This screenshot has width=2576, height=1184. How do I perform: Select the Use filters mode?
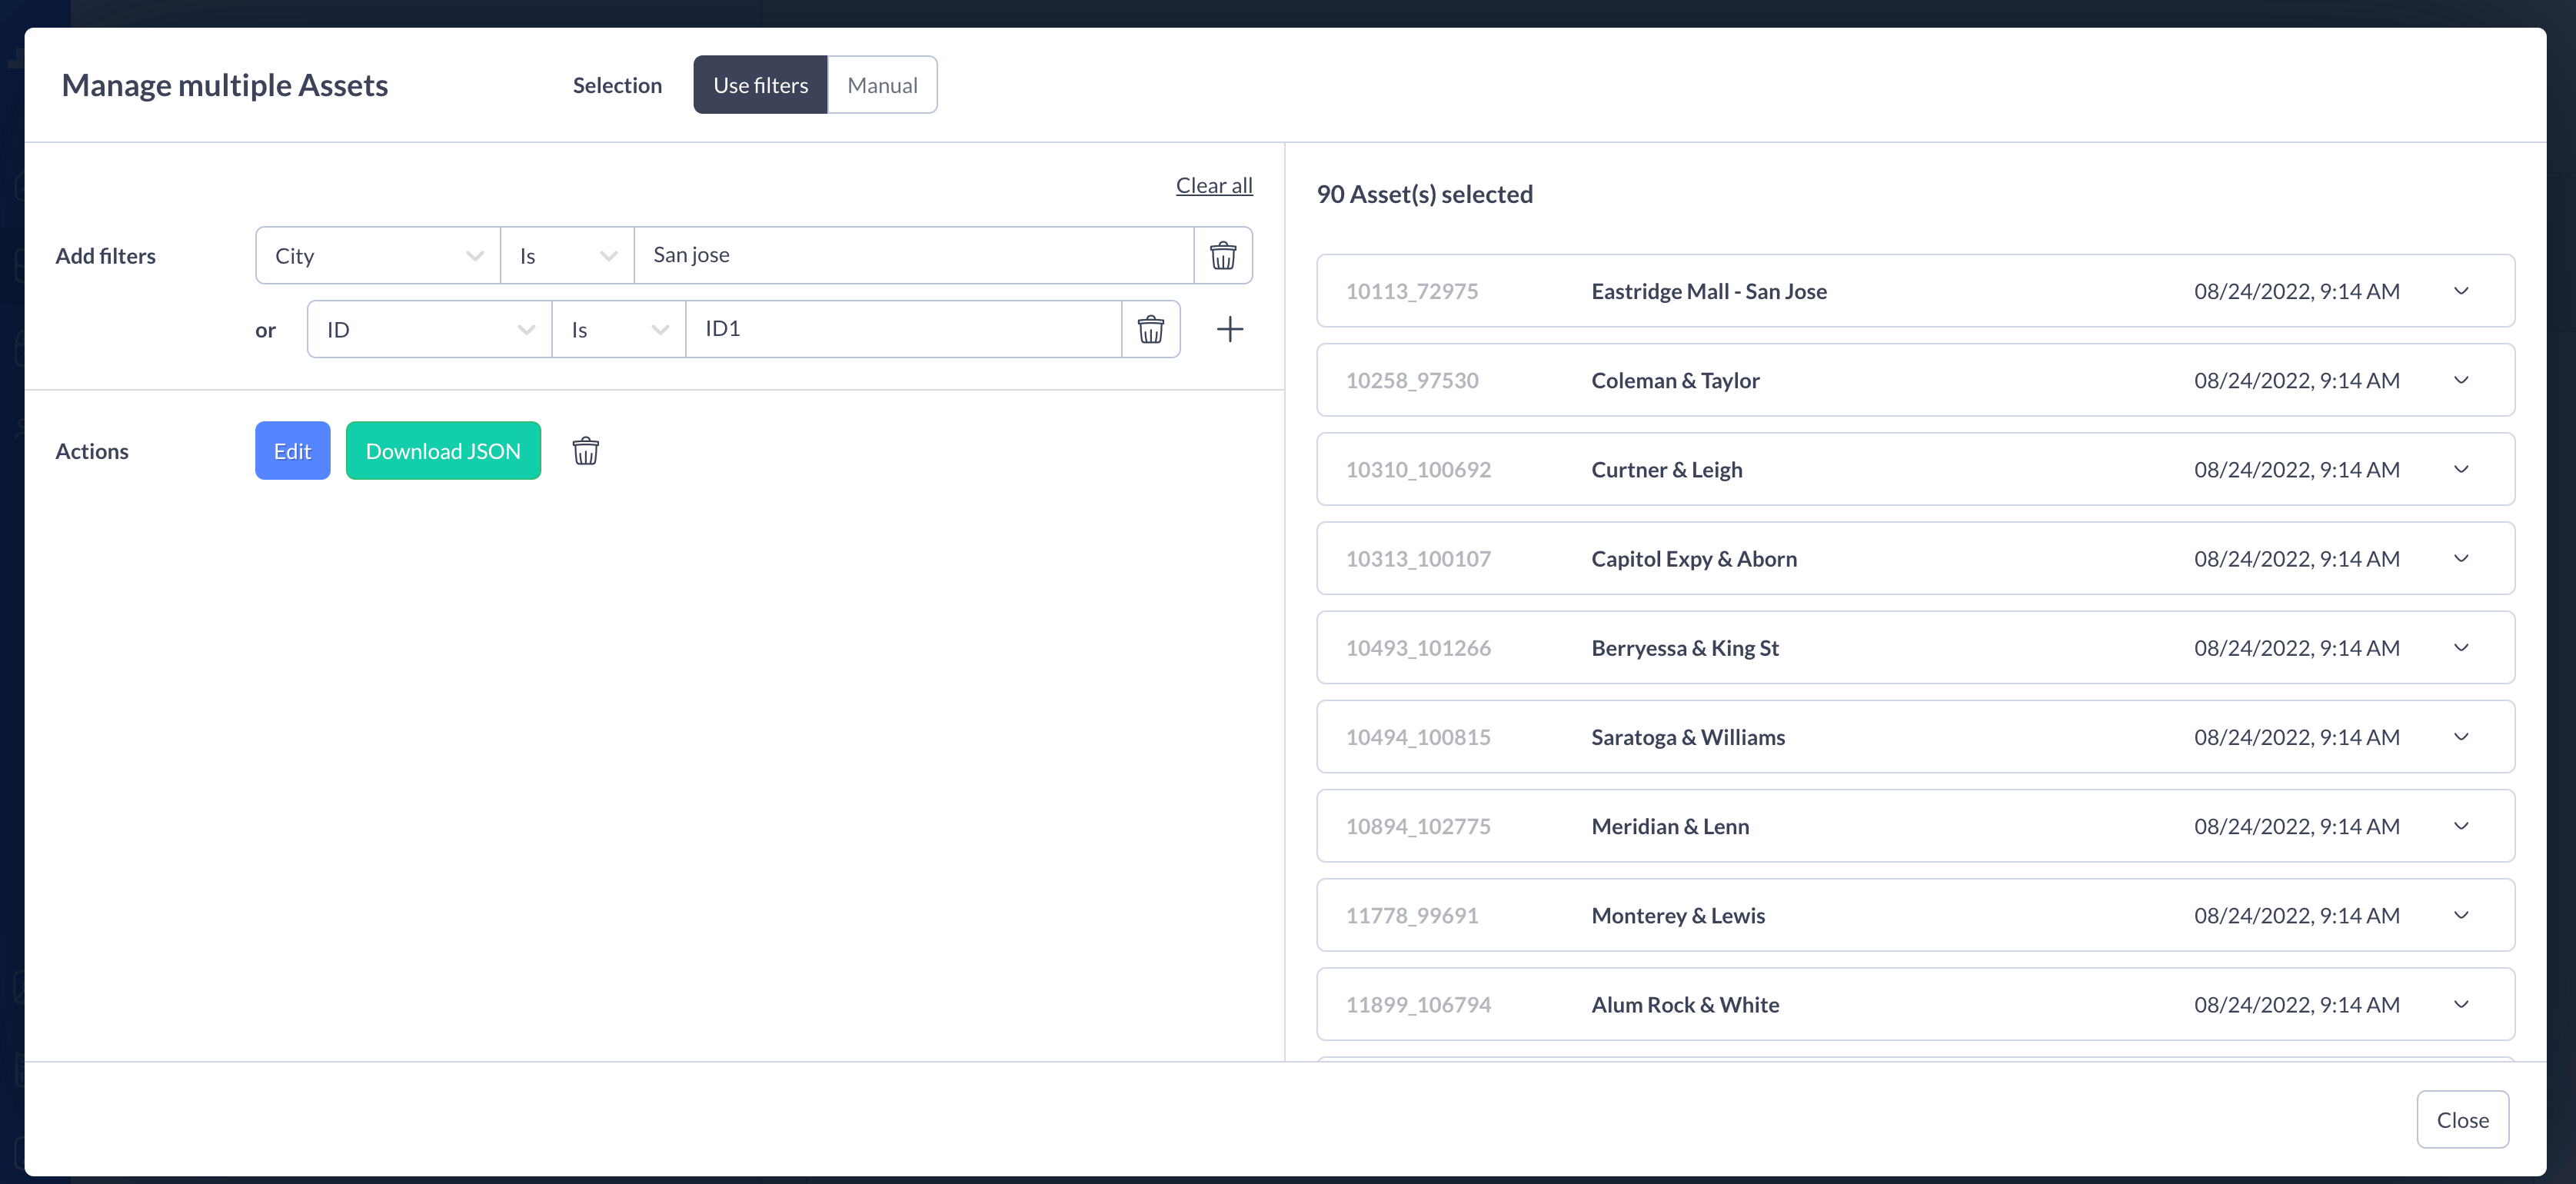(760, 85)
